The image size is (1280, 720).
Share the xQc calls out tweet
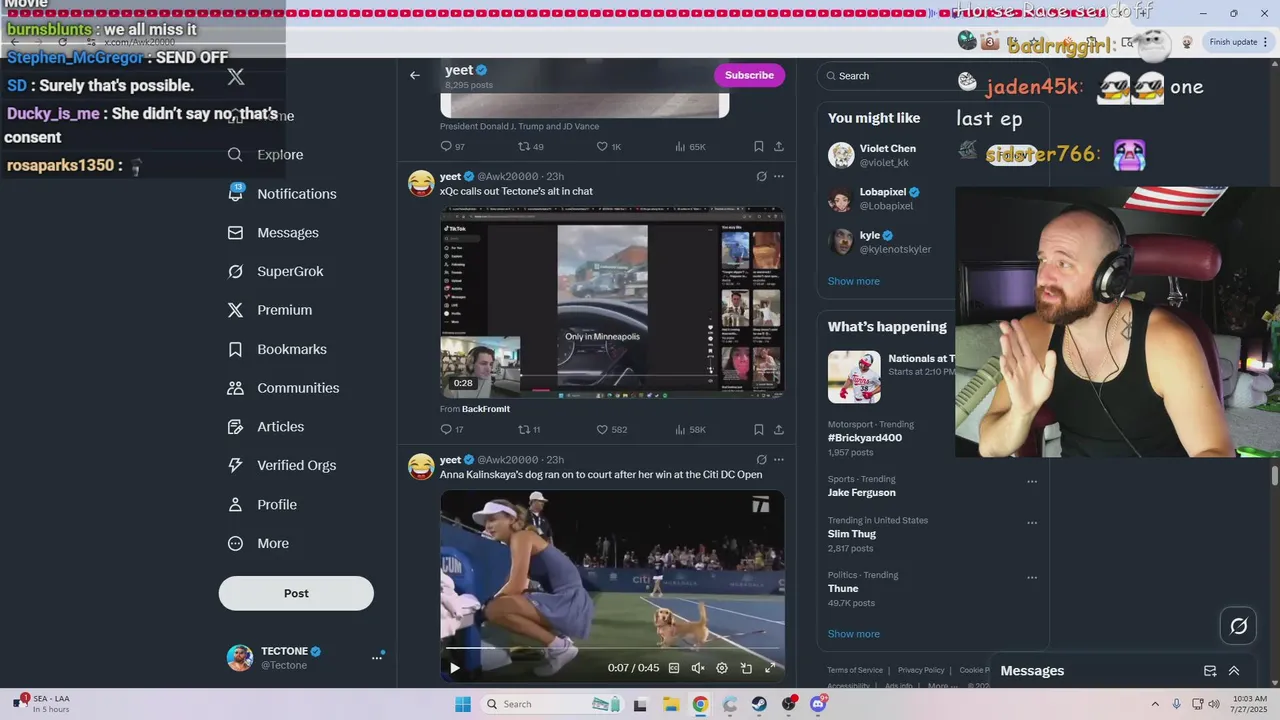point(779,430)
